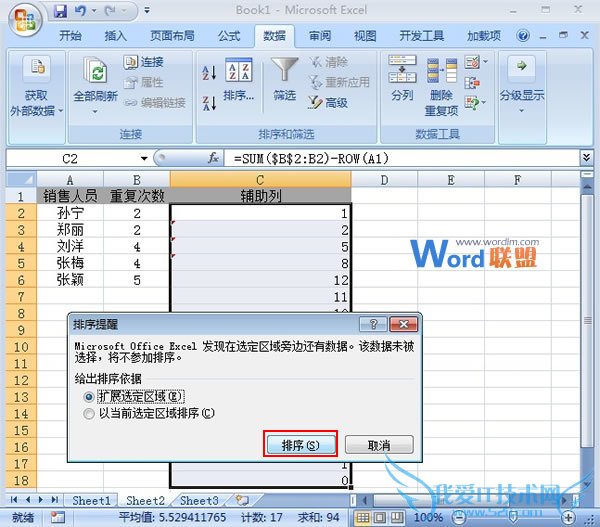600x527 pixels.
Task: Click the zoom slider handle
Action: (x=513, y=518)
